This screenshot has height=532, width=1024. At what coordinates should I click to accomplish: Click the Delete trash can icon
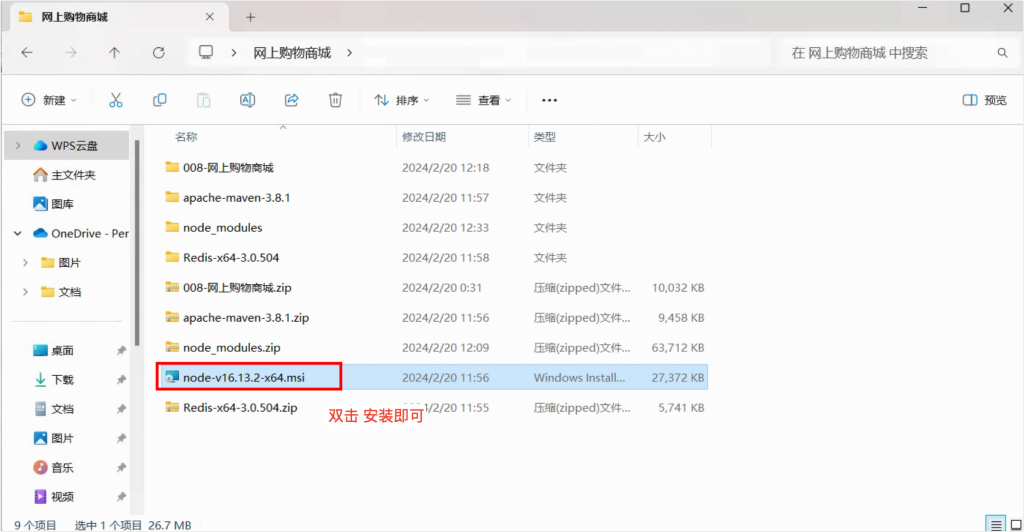pyautogui.click(x=335, y=100)
